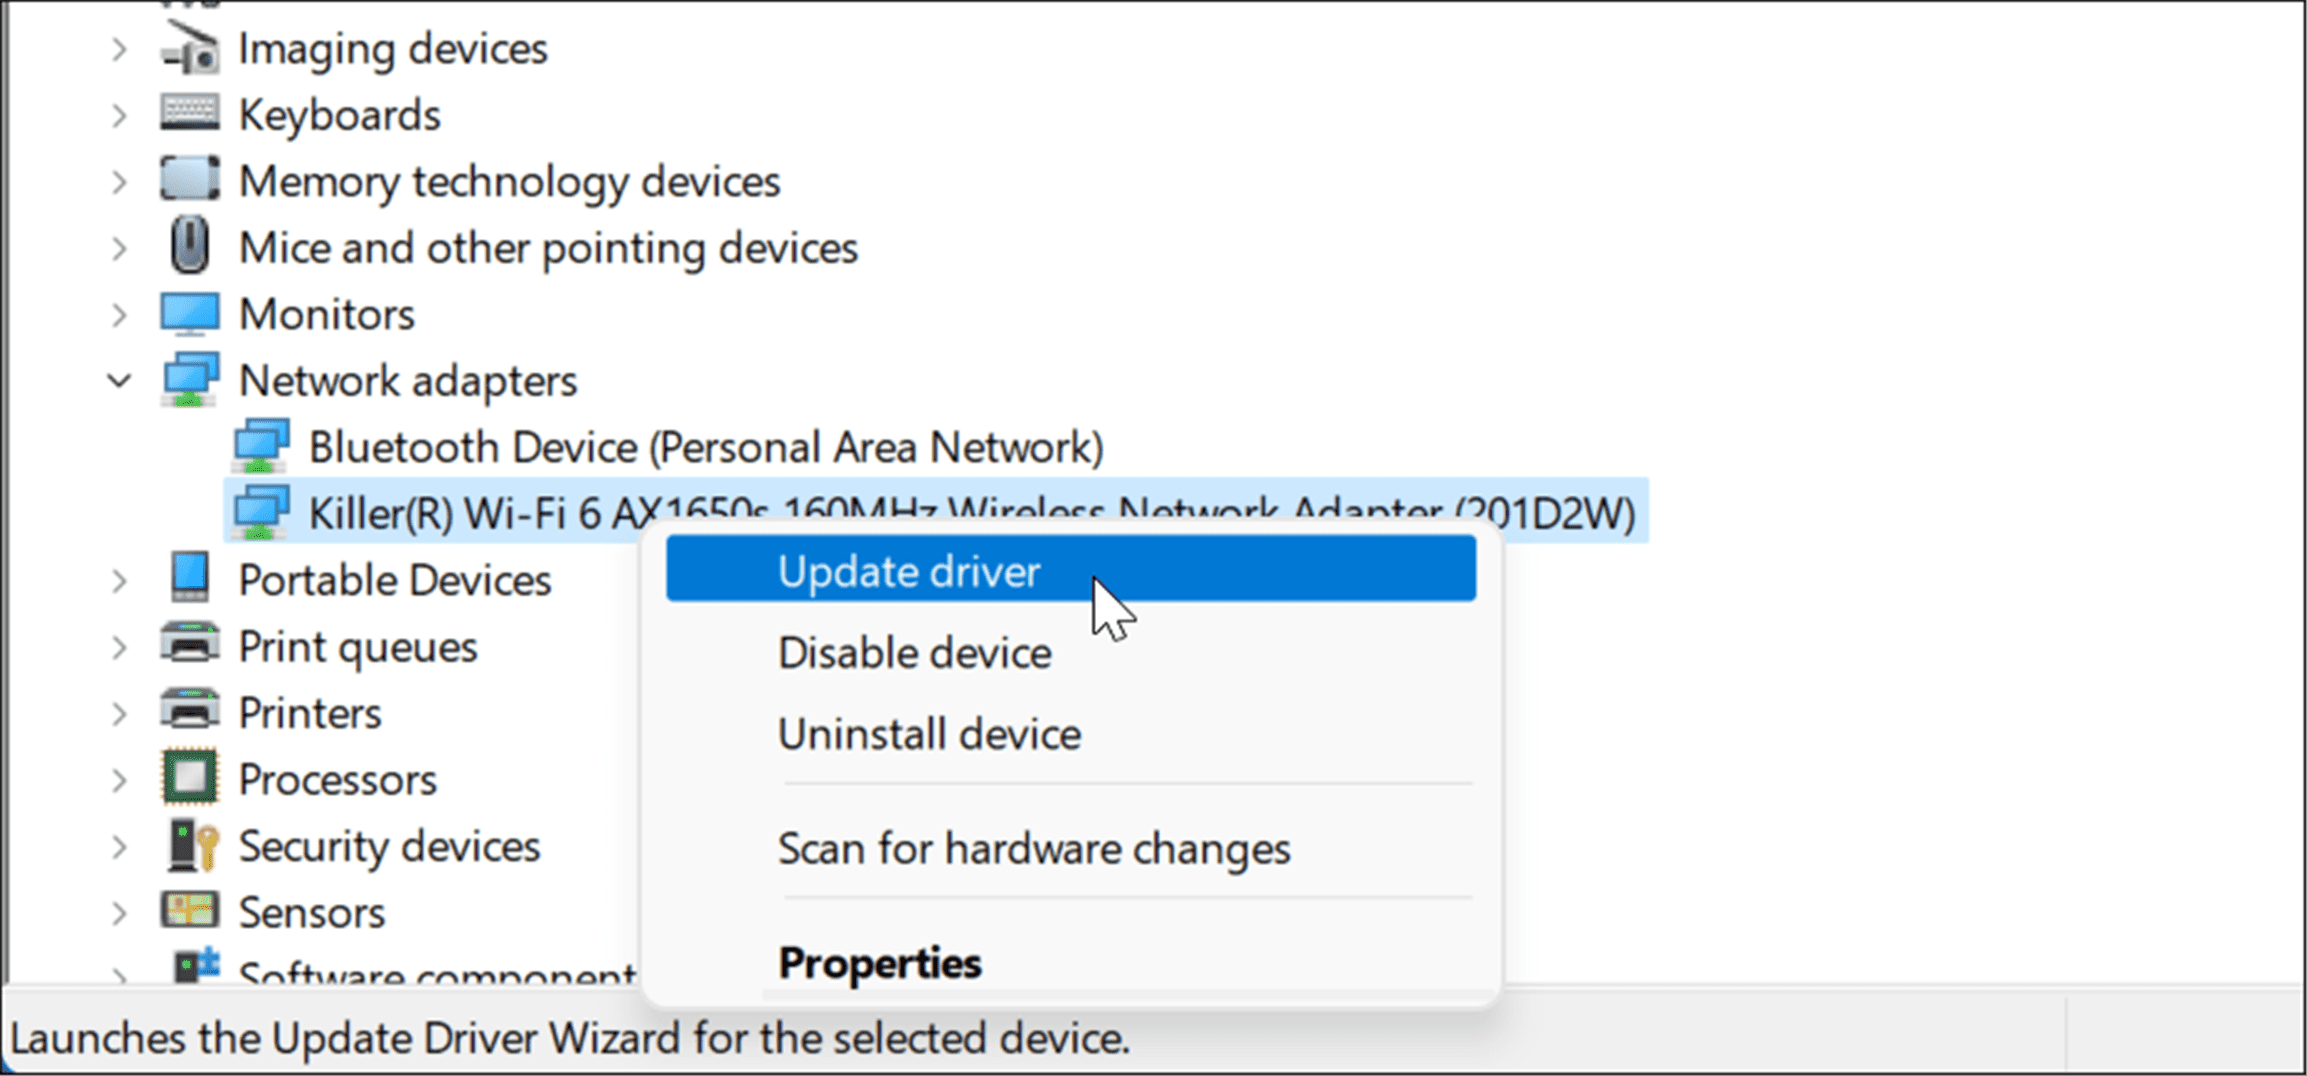Click the Processors chip icon
2307x1076 pixels.
click(x=190, y=778)
